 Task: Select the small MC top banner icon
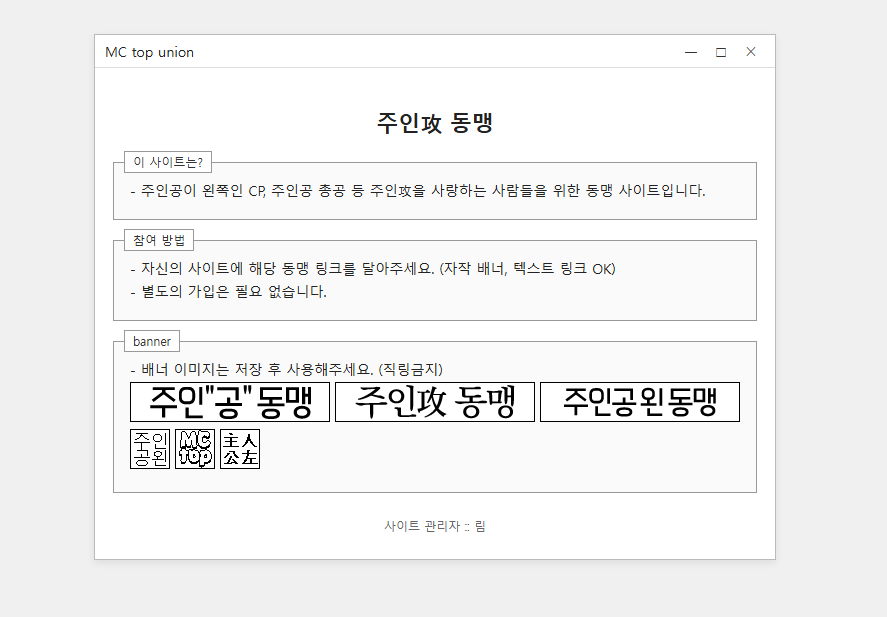pyautogui.click(x=195, y=449)
